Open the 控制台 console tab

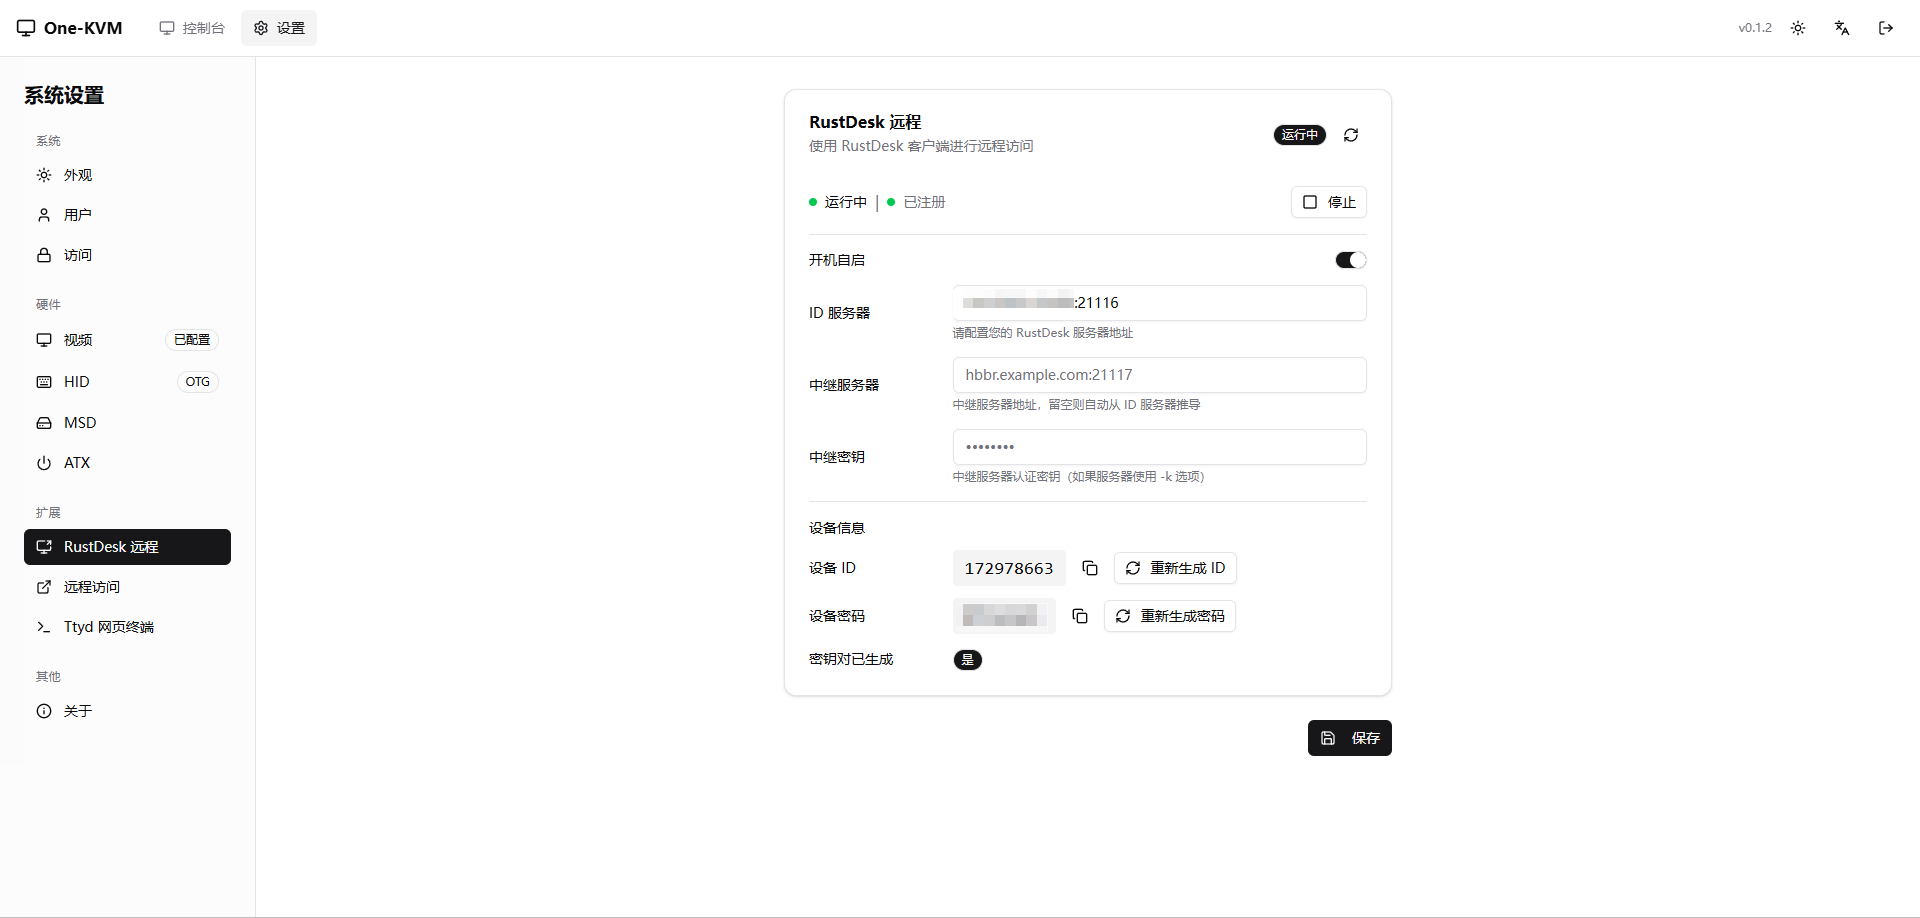click(192, 28)
